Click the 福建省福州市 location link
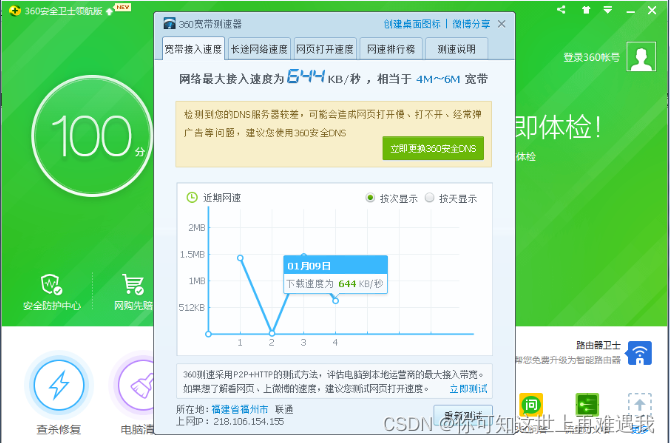670x443 pixels. tap(240, 409)
